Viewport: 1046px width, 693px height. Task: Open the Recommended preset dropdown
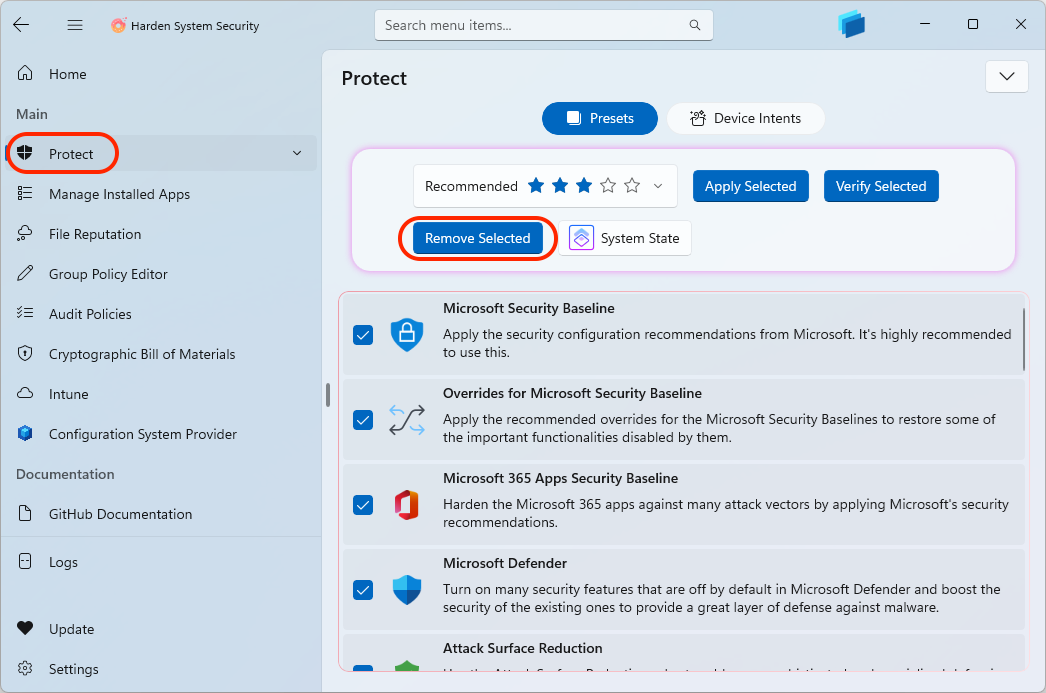click(x=545, y=186)
